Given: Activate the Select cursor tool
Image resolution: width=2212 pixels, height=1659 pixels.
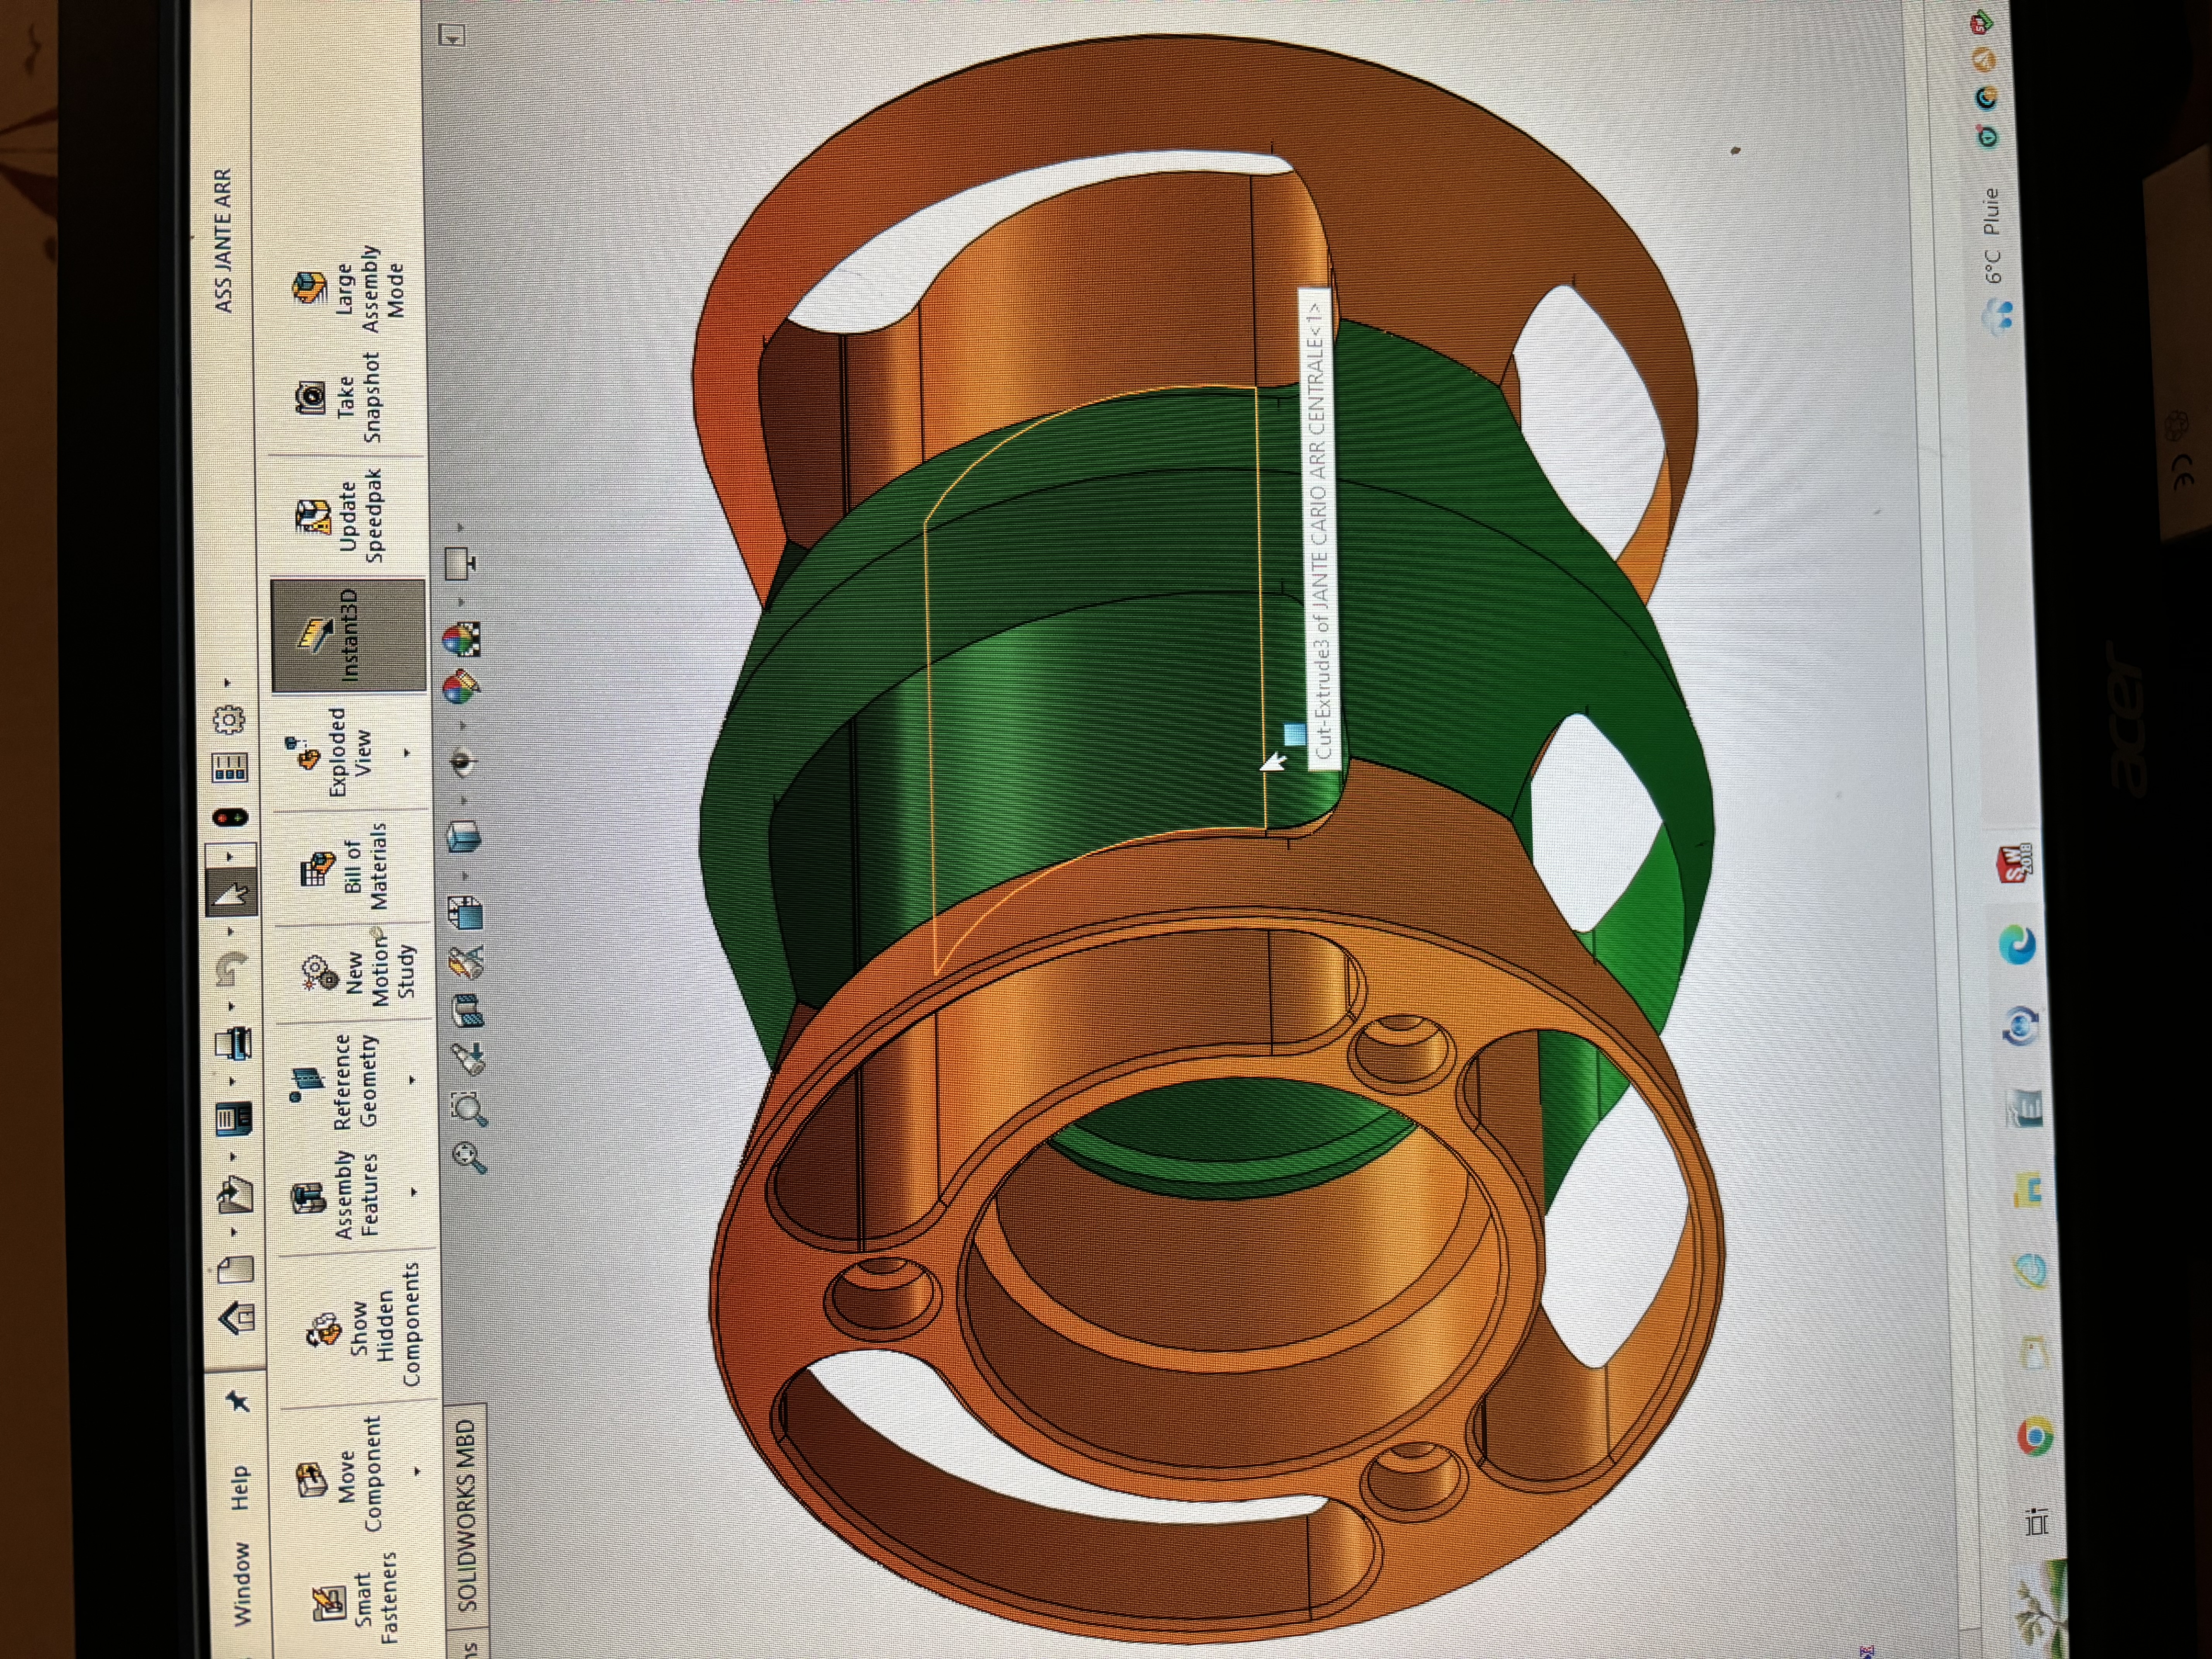Looking at the screenshot, I should tap(231, 892).
